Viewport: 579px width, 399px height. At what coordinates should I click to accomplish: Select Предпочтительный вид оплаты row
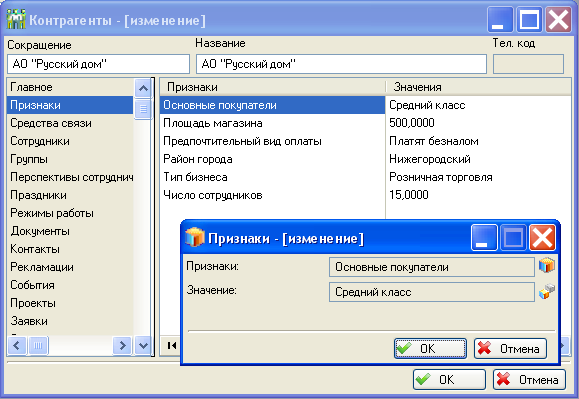pos(273,141)
